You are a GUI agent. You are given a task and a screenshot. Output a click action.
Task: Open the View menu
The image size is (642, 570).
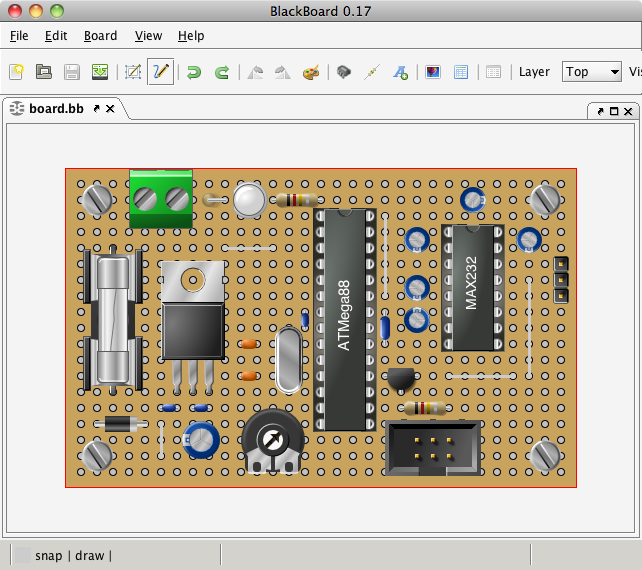pos(148,36)
